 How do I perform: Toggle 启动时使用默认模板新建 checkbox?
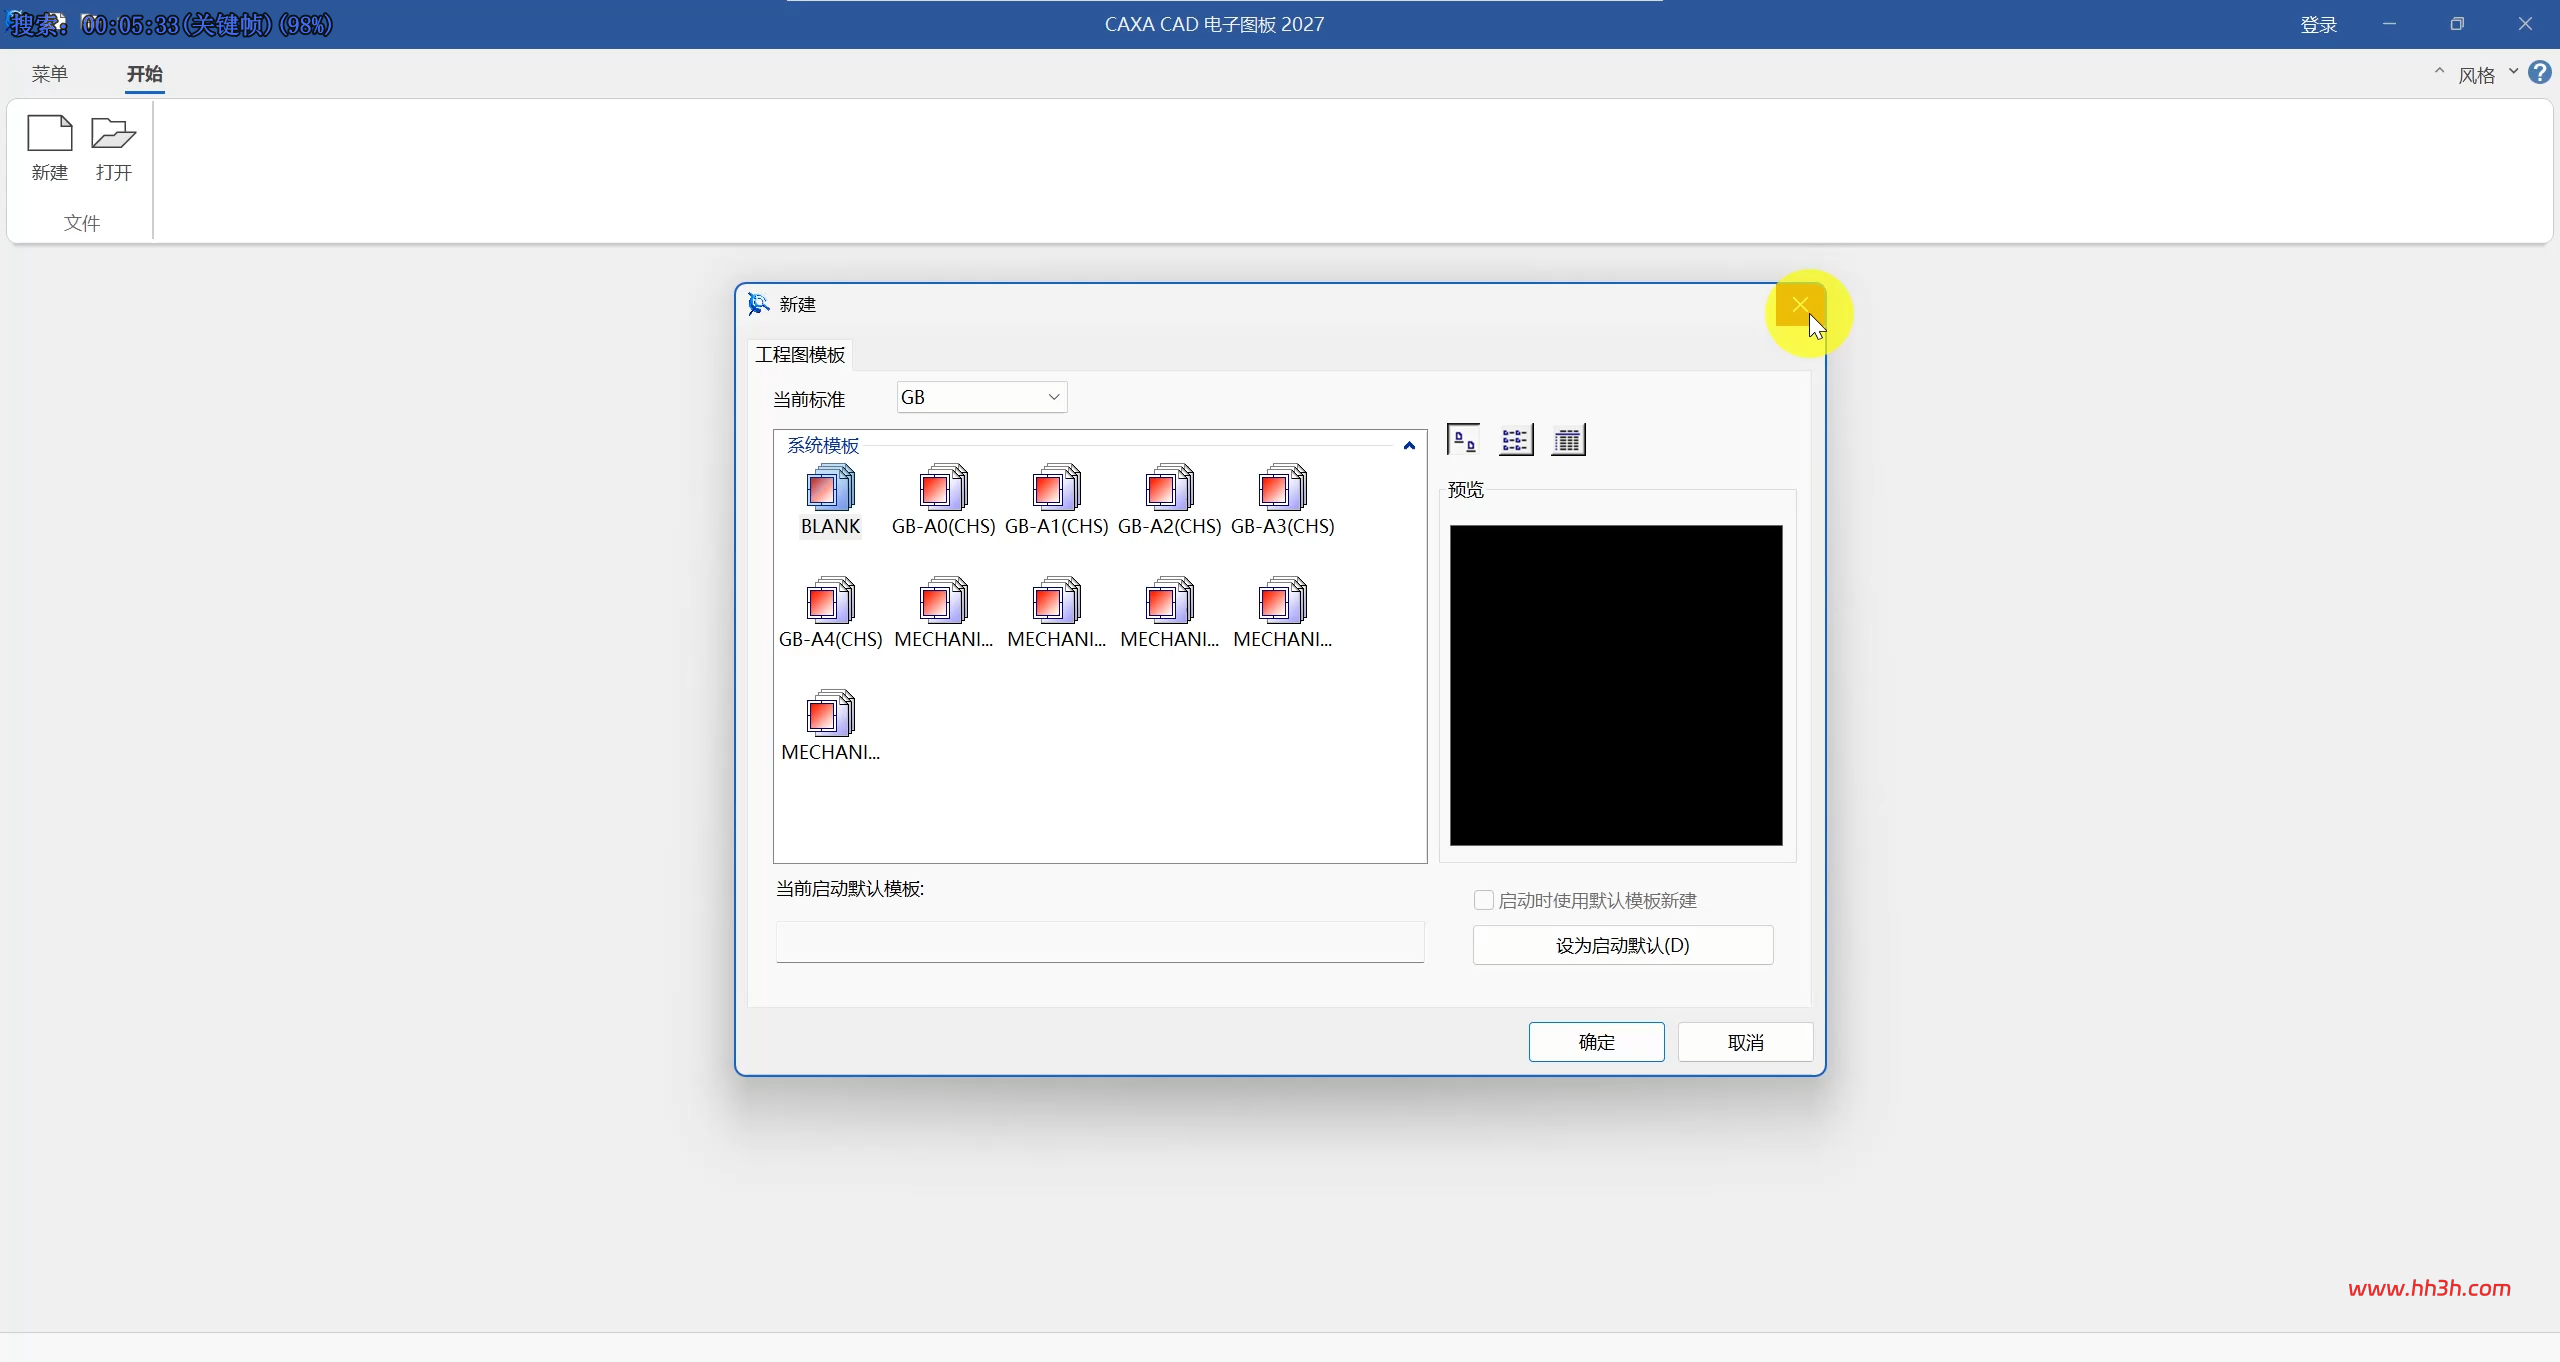click(x=1484, y=900)
